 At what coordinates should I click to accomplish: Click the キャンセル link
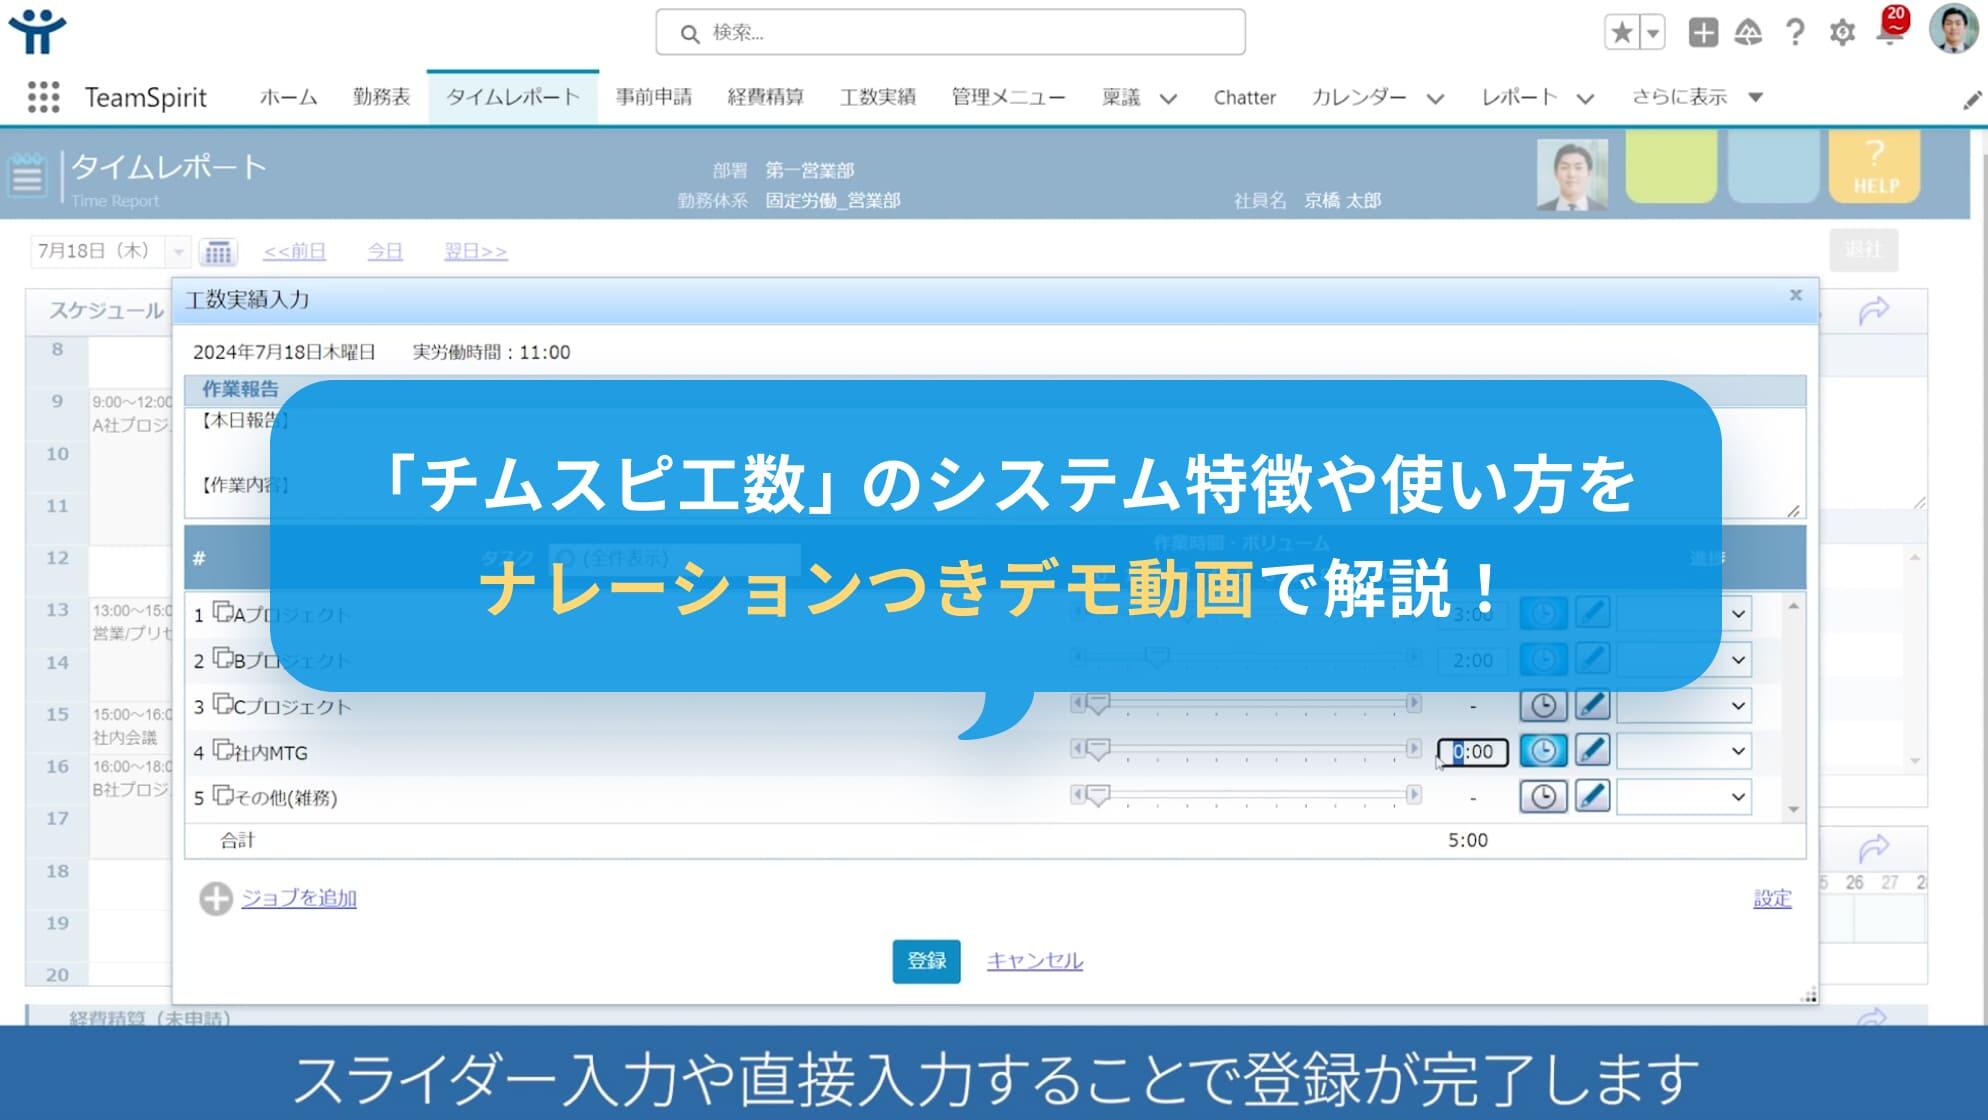1034,961
